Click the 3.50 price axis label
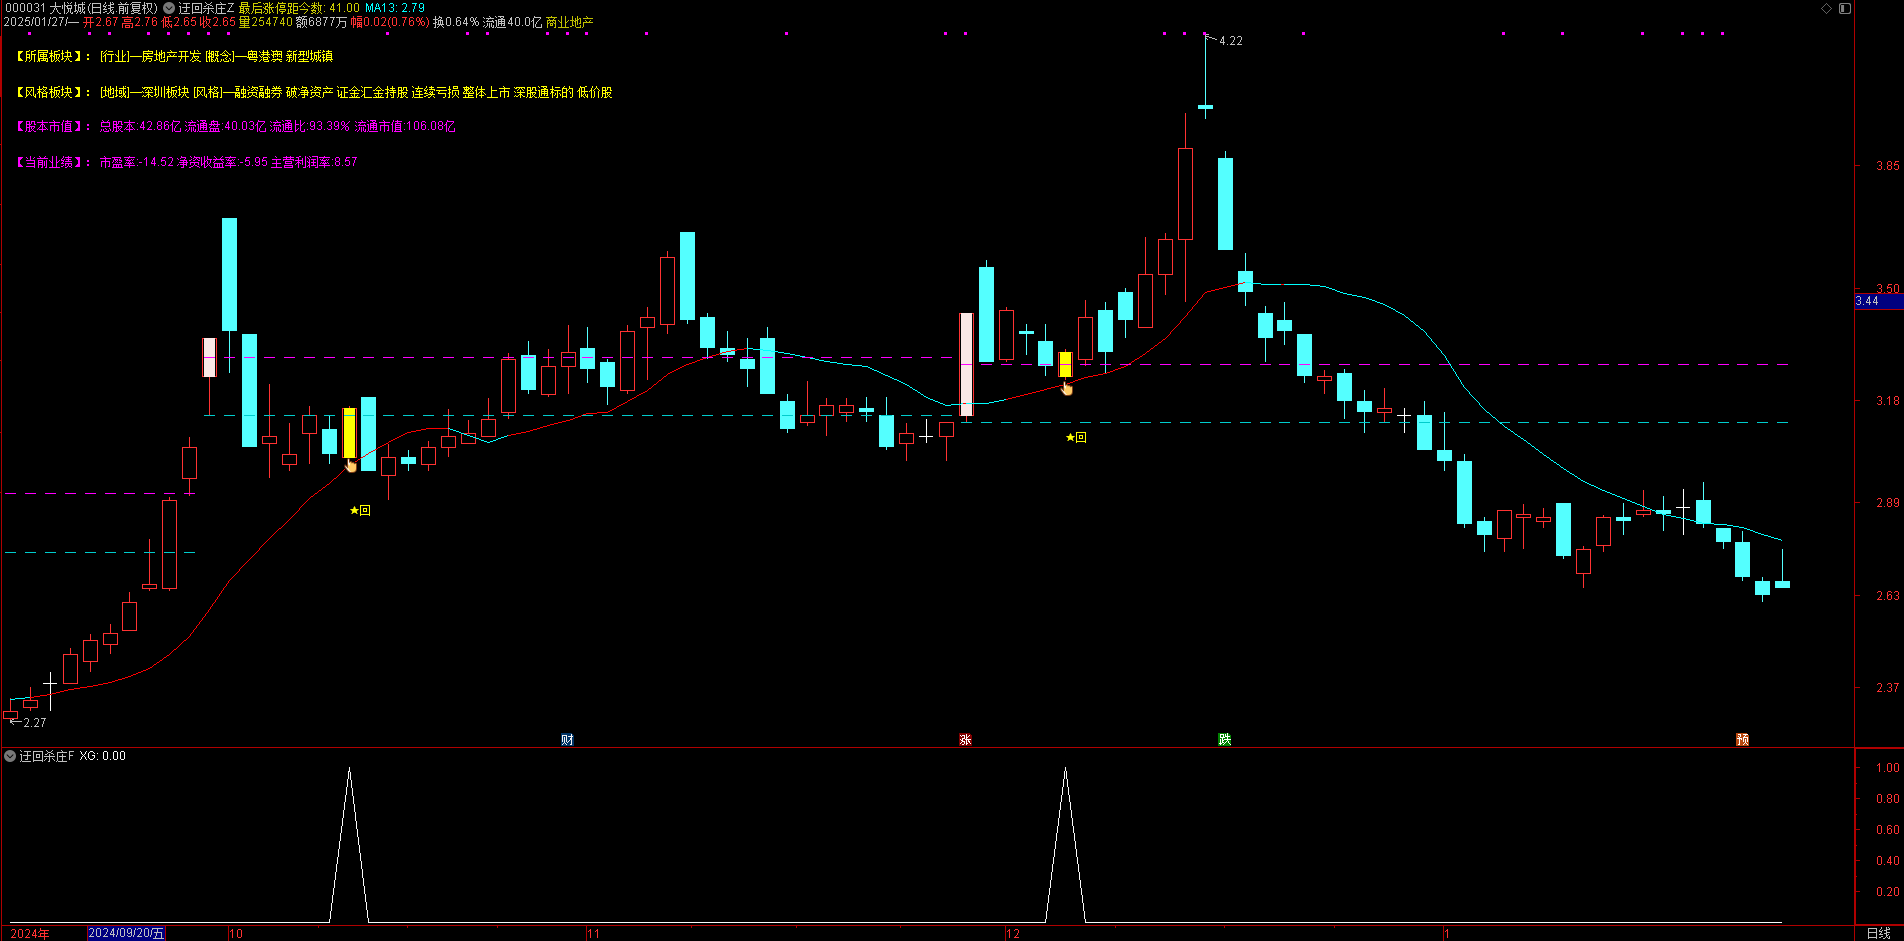 click(x=1887, y=289)
